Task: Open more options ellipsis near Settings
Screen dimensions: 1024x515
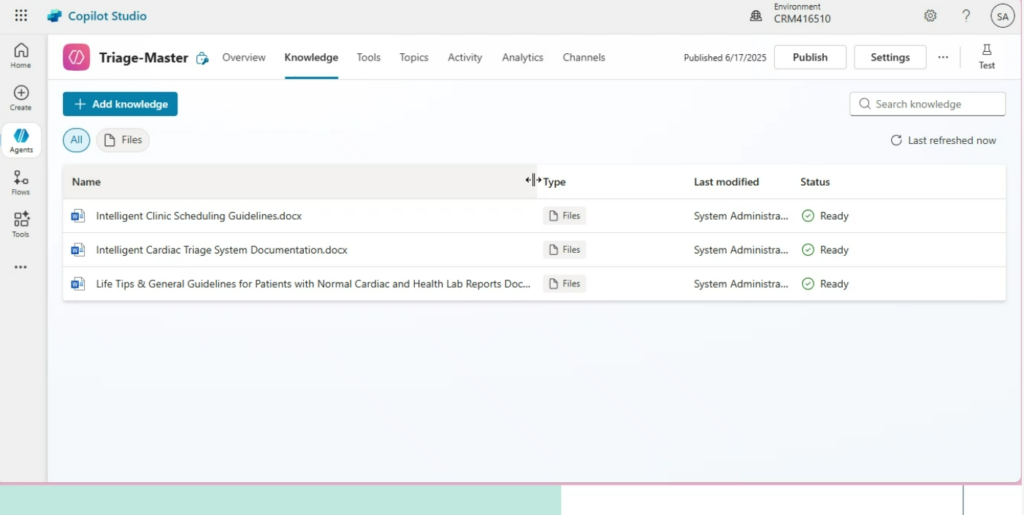Action: pos(943,57)
